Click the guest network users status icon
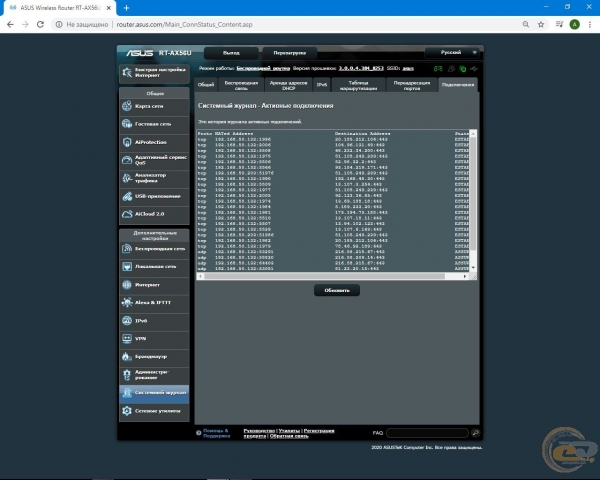This screenshot has width=600, height=480. tap(452, 69)
